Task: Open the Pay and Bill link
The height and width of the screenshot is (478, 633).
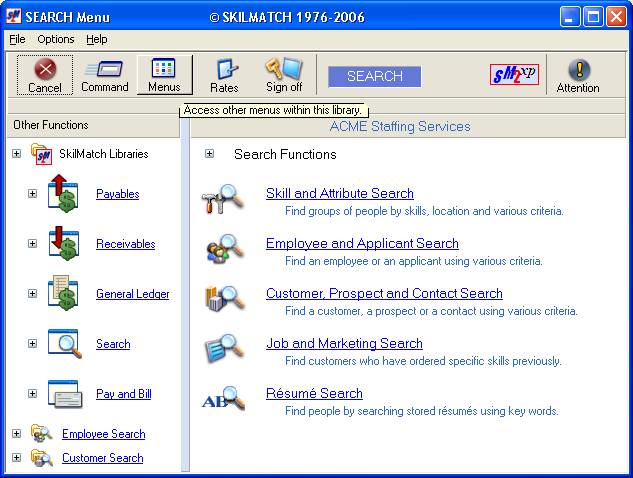Action: [x=124, y=394]
